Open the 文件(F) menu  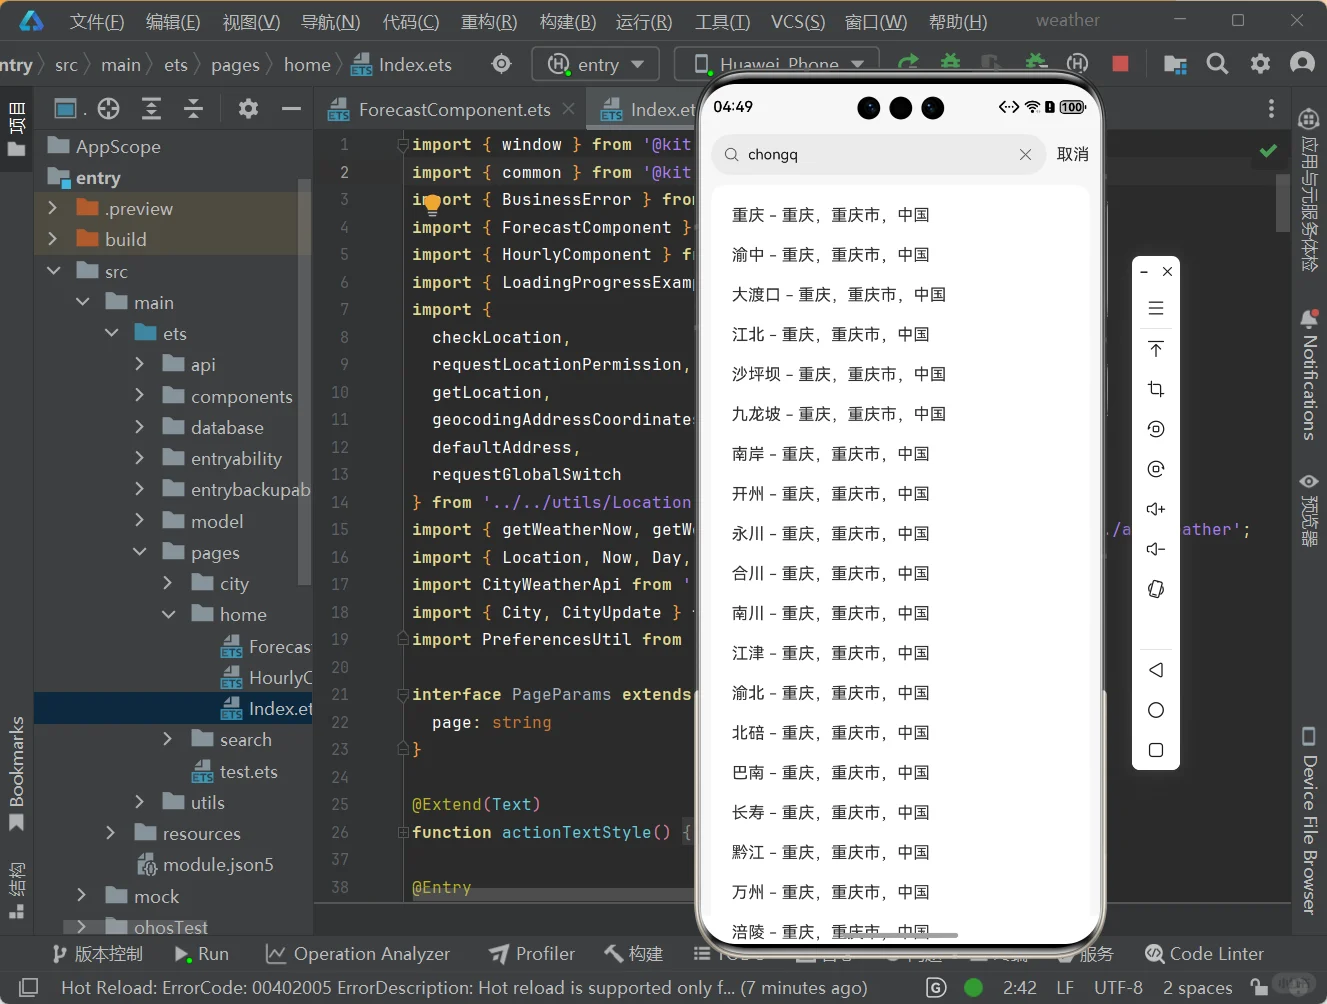(x=97, y=21)
